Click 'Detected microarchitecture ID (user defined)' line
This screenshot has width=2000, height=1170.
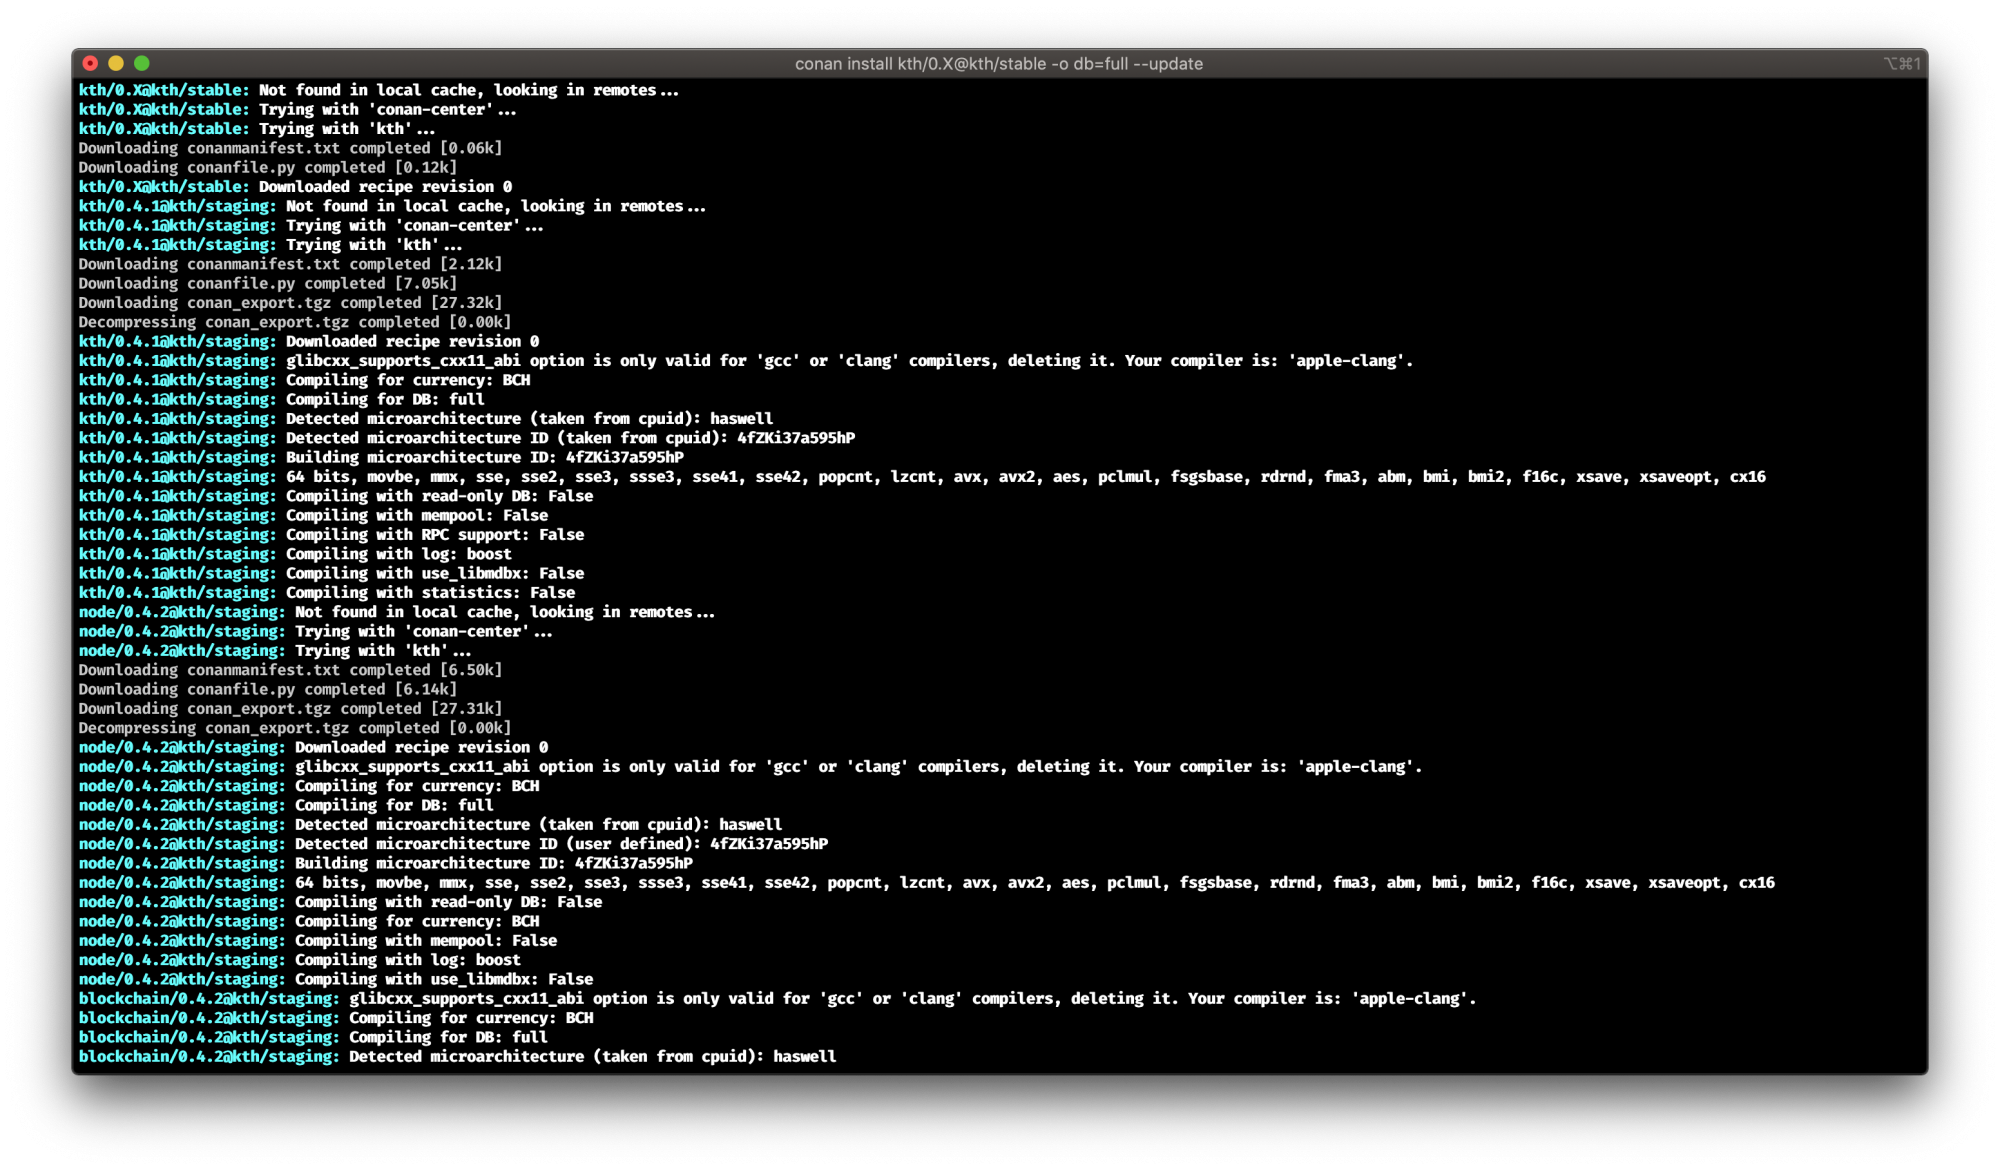pyautogui.click(x=454, y=844)
